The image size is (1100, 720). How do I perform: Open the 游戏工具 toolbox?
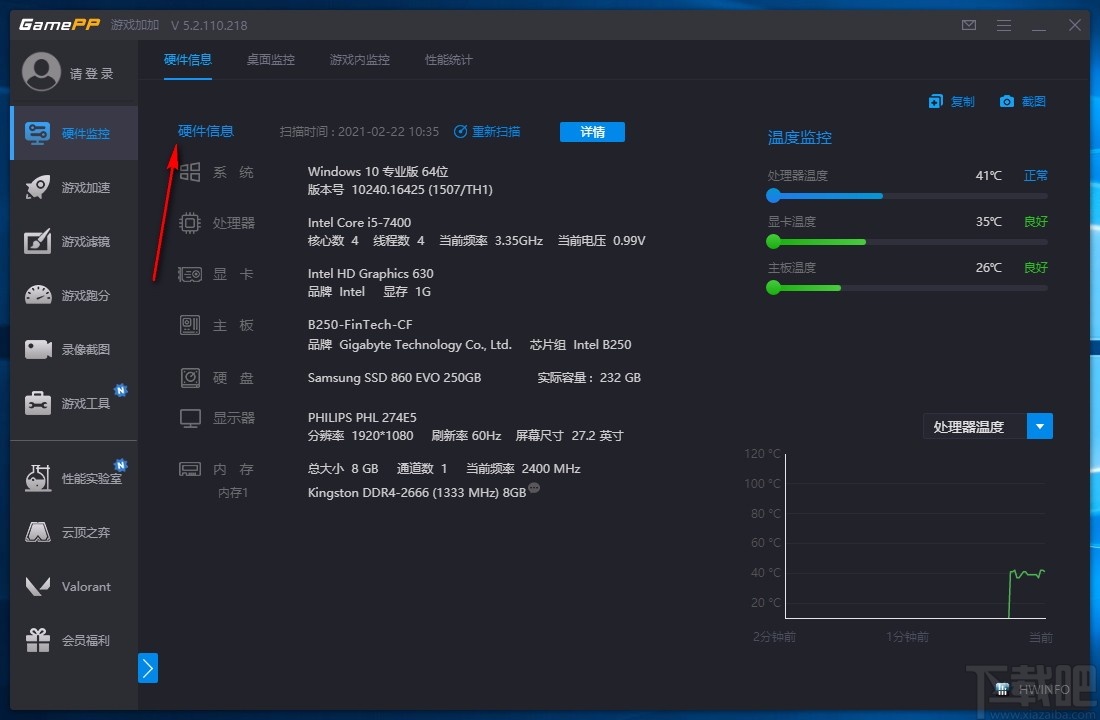click(73, 403)
